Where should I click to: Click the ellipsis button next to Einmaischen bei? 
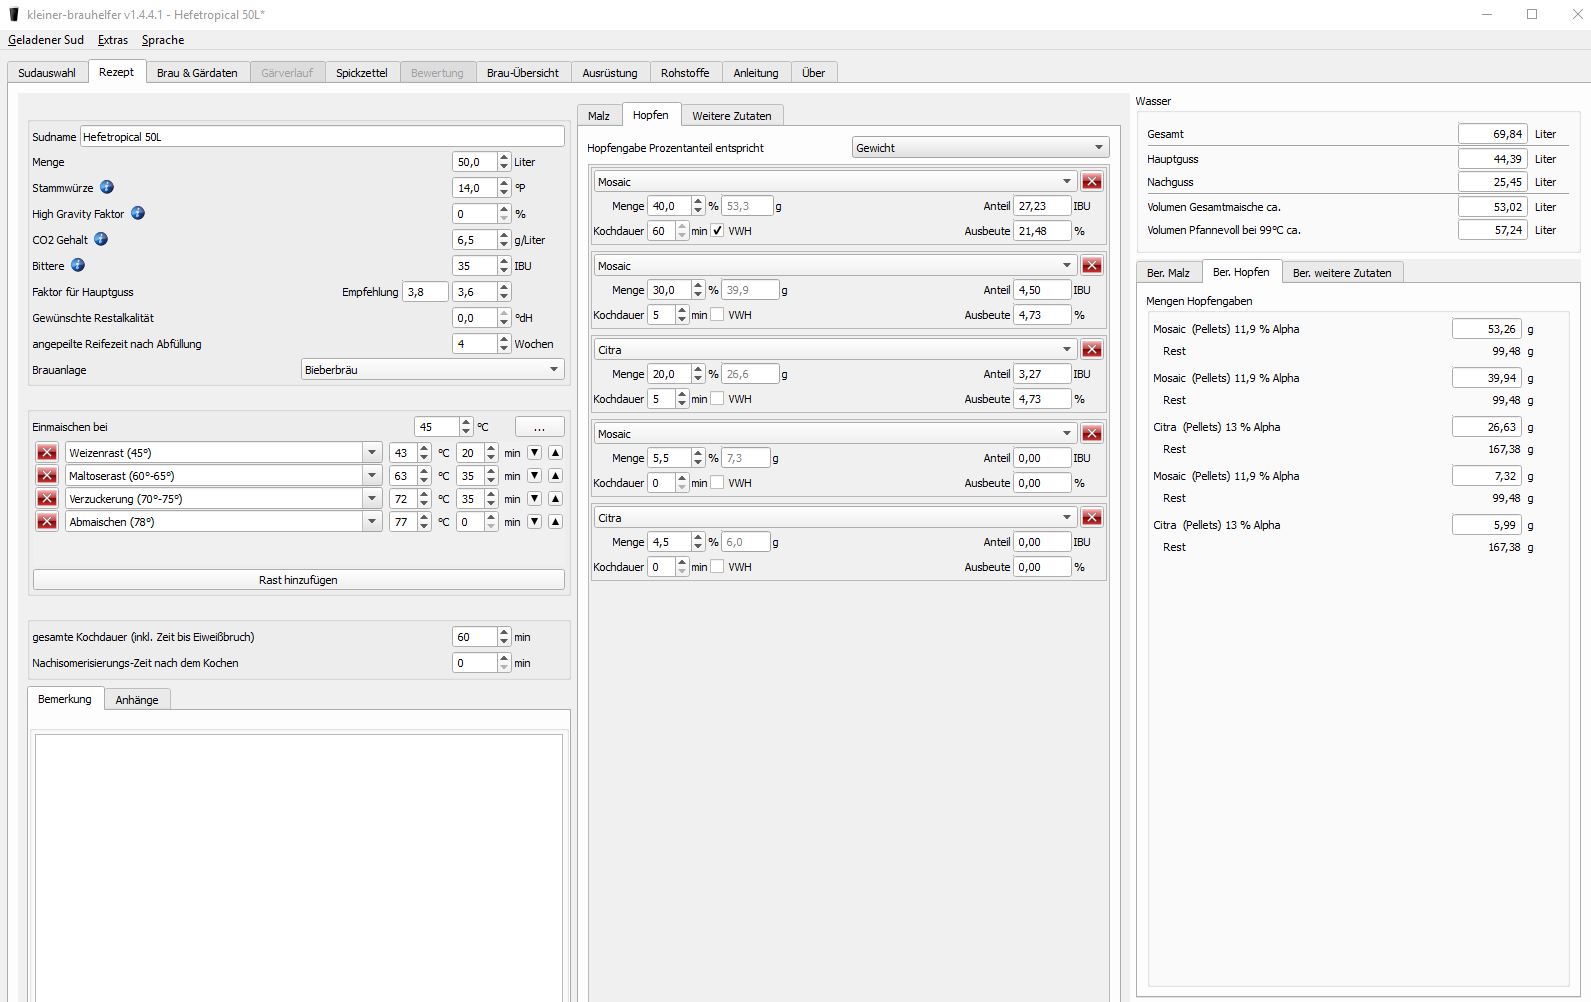pos(539,427)
